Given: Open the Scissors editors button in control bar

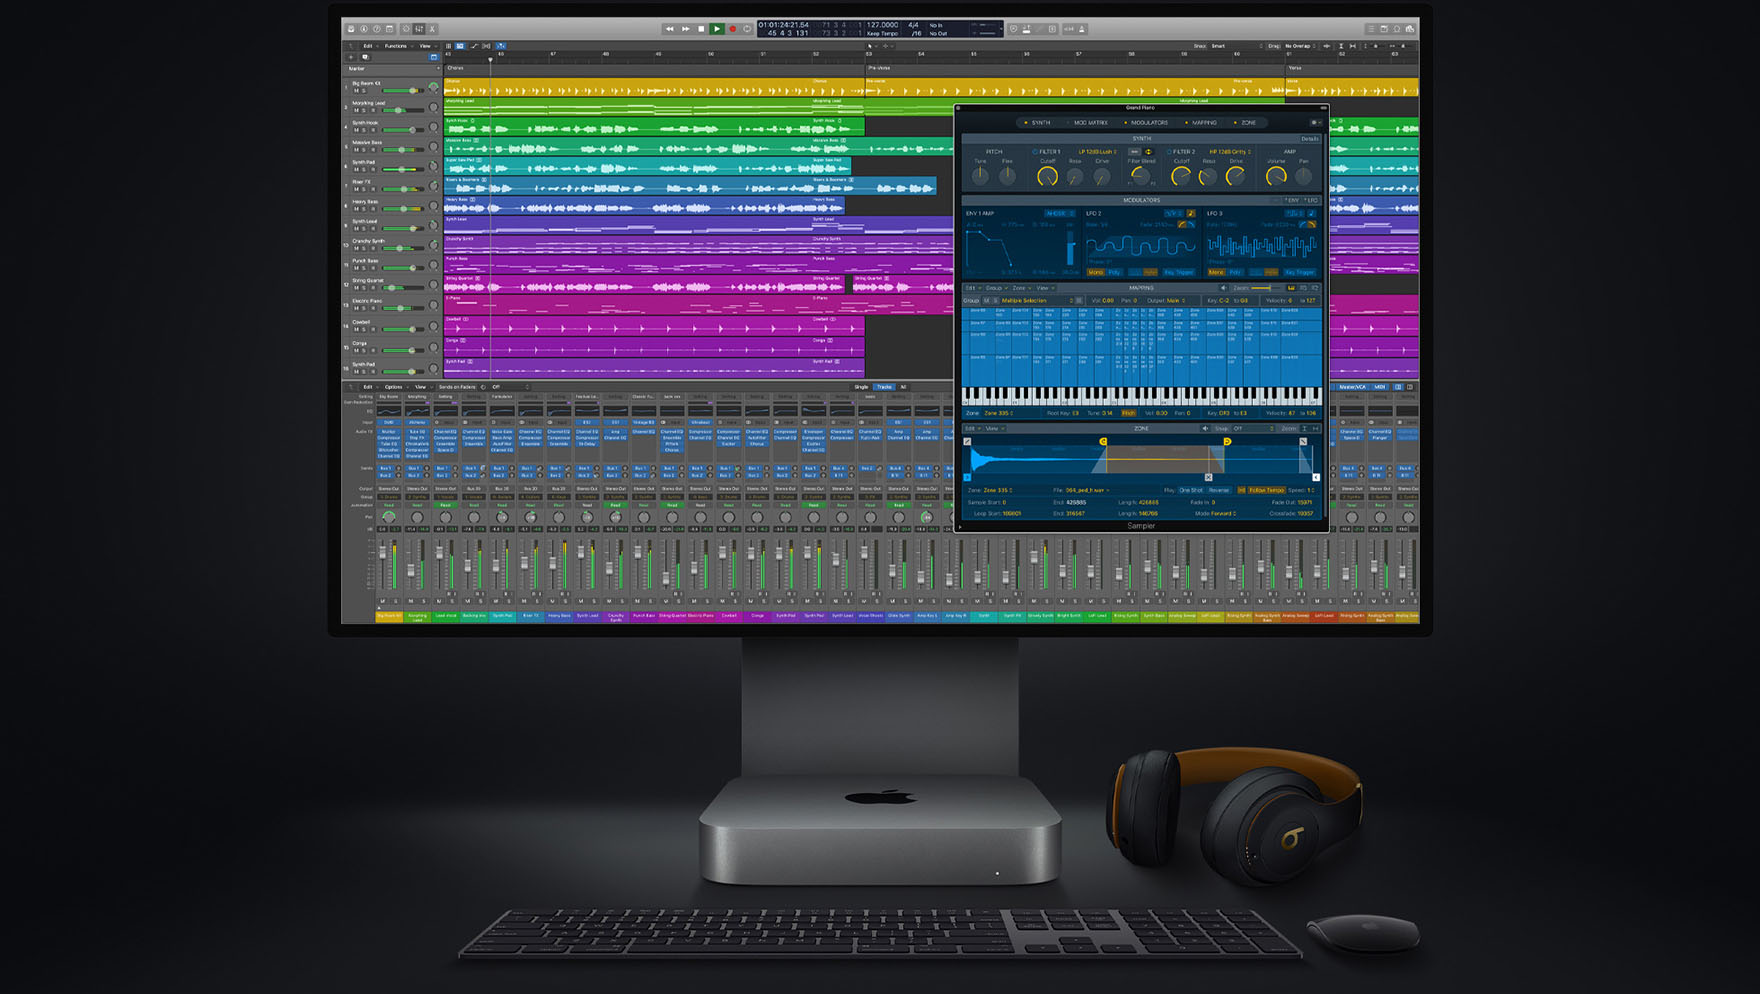Looking at the screenshot, I should pyautogui.click(x=432, y=29).
